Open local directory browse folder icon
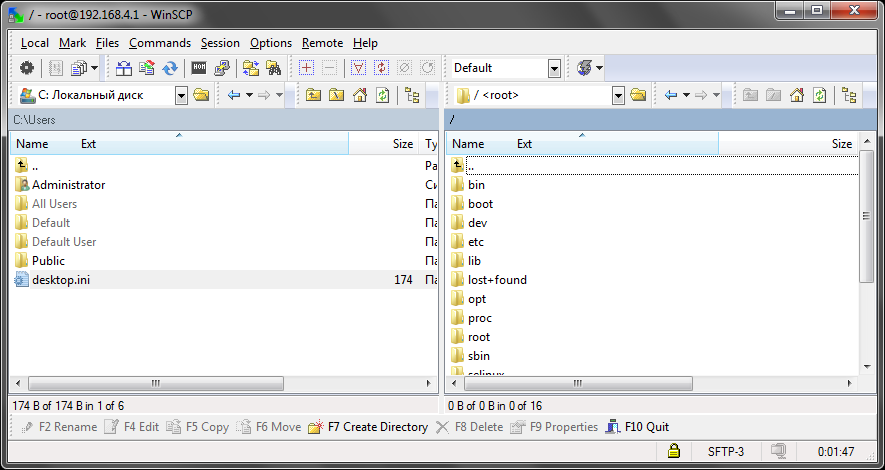 [201, 95]
